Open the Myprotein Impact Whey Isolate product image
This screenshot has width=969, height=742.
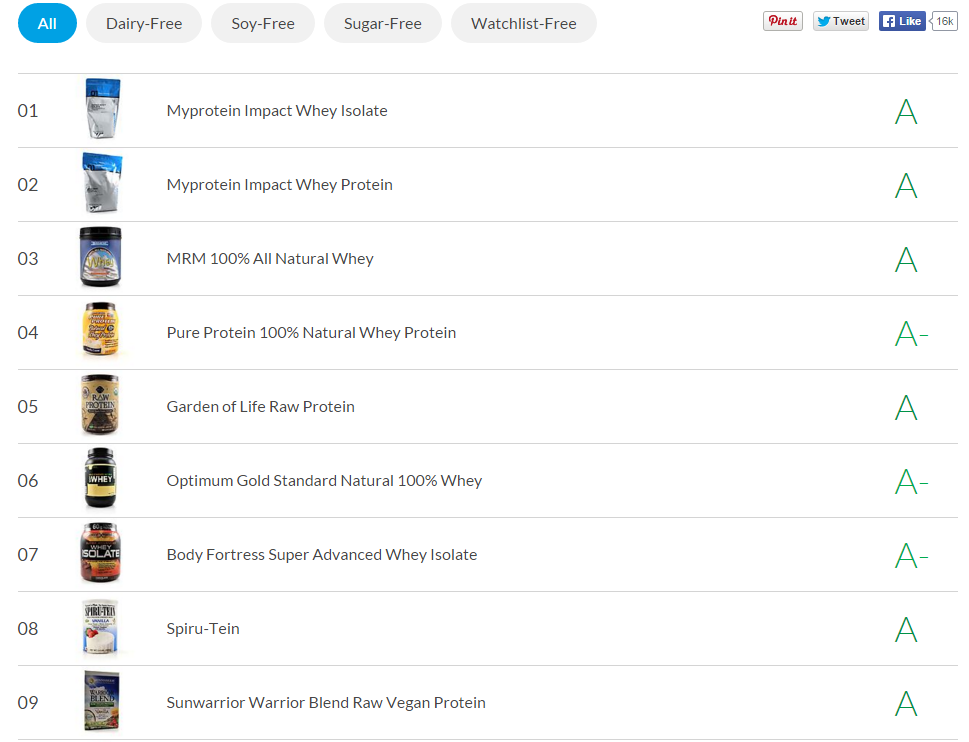[103, 109]
